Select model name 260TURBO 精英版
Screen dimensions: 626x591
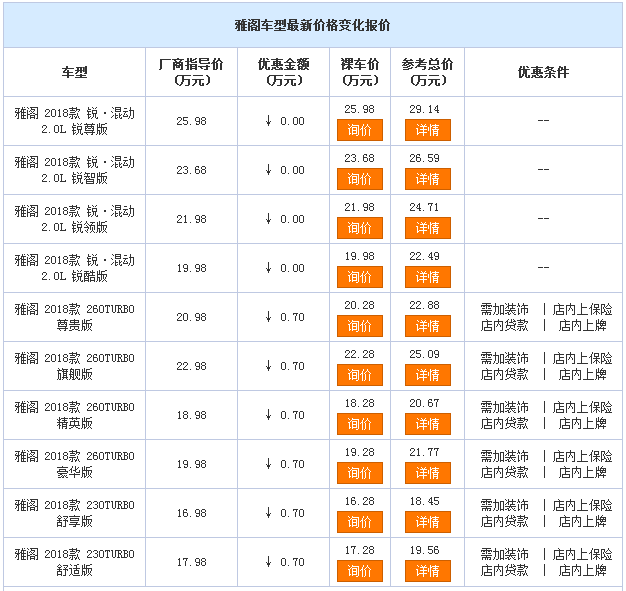click(75, 415)
